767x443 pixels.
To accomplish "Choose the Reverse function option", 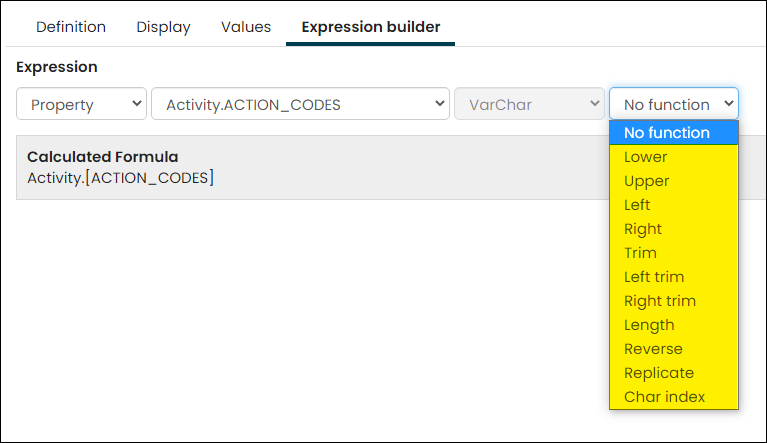I will pos(674,349).
